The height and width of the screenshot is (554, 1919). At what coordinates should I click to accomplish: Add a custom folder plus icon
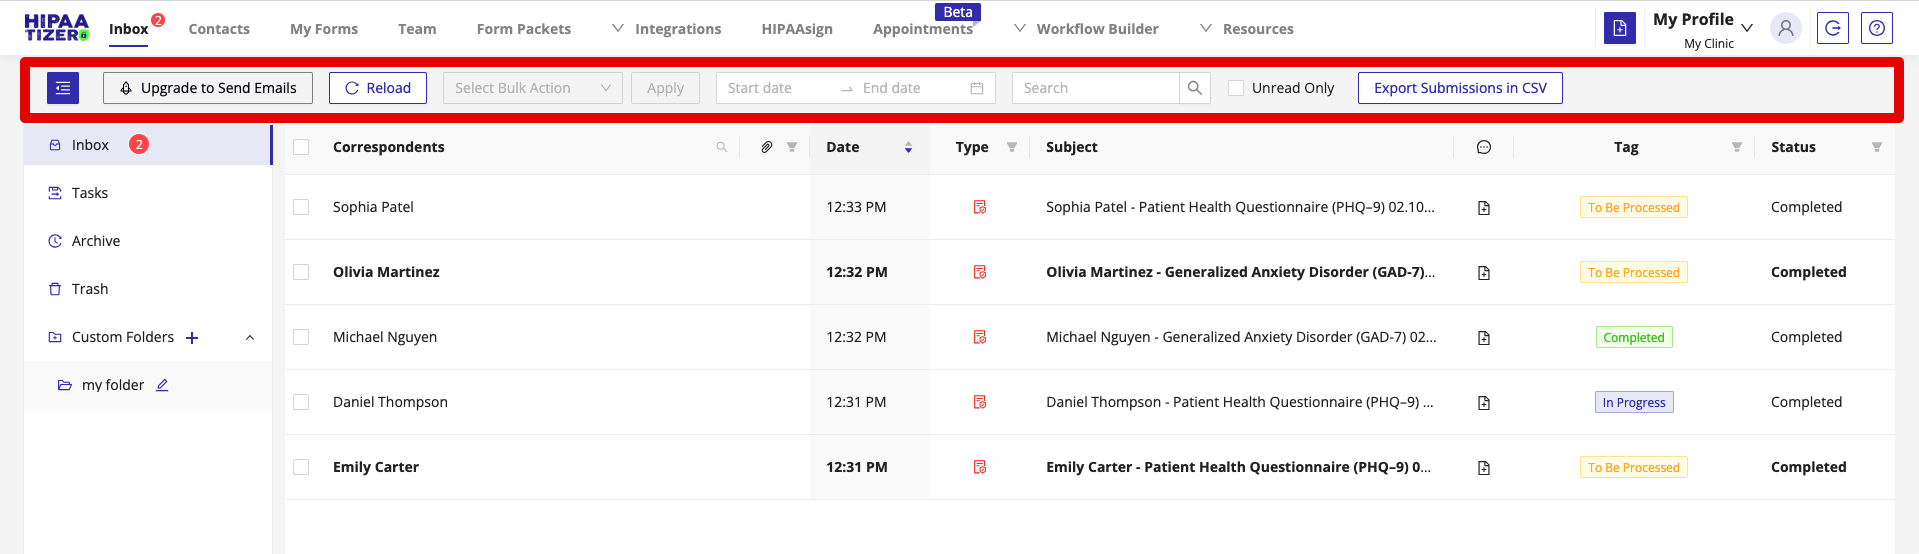(192, 338)
